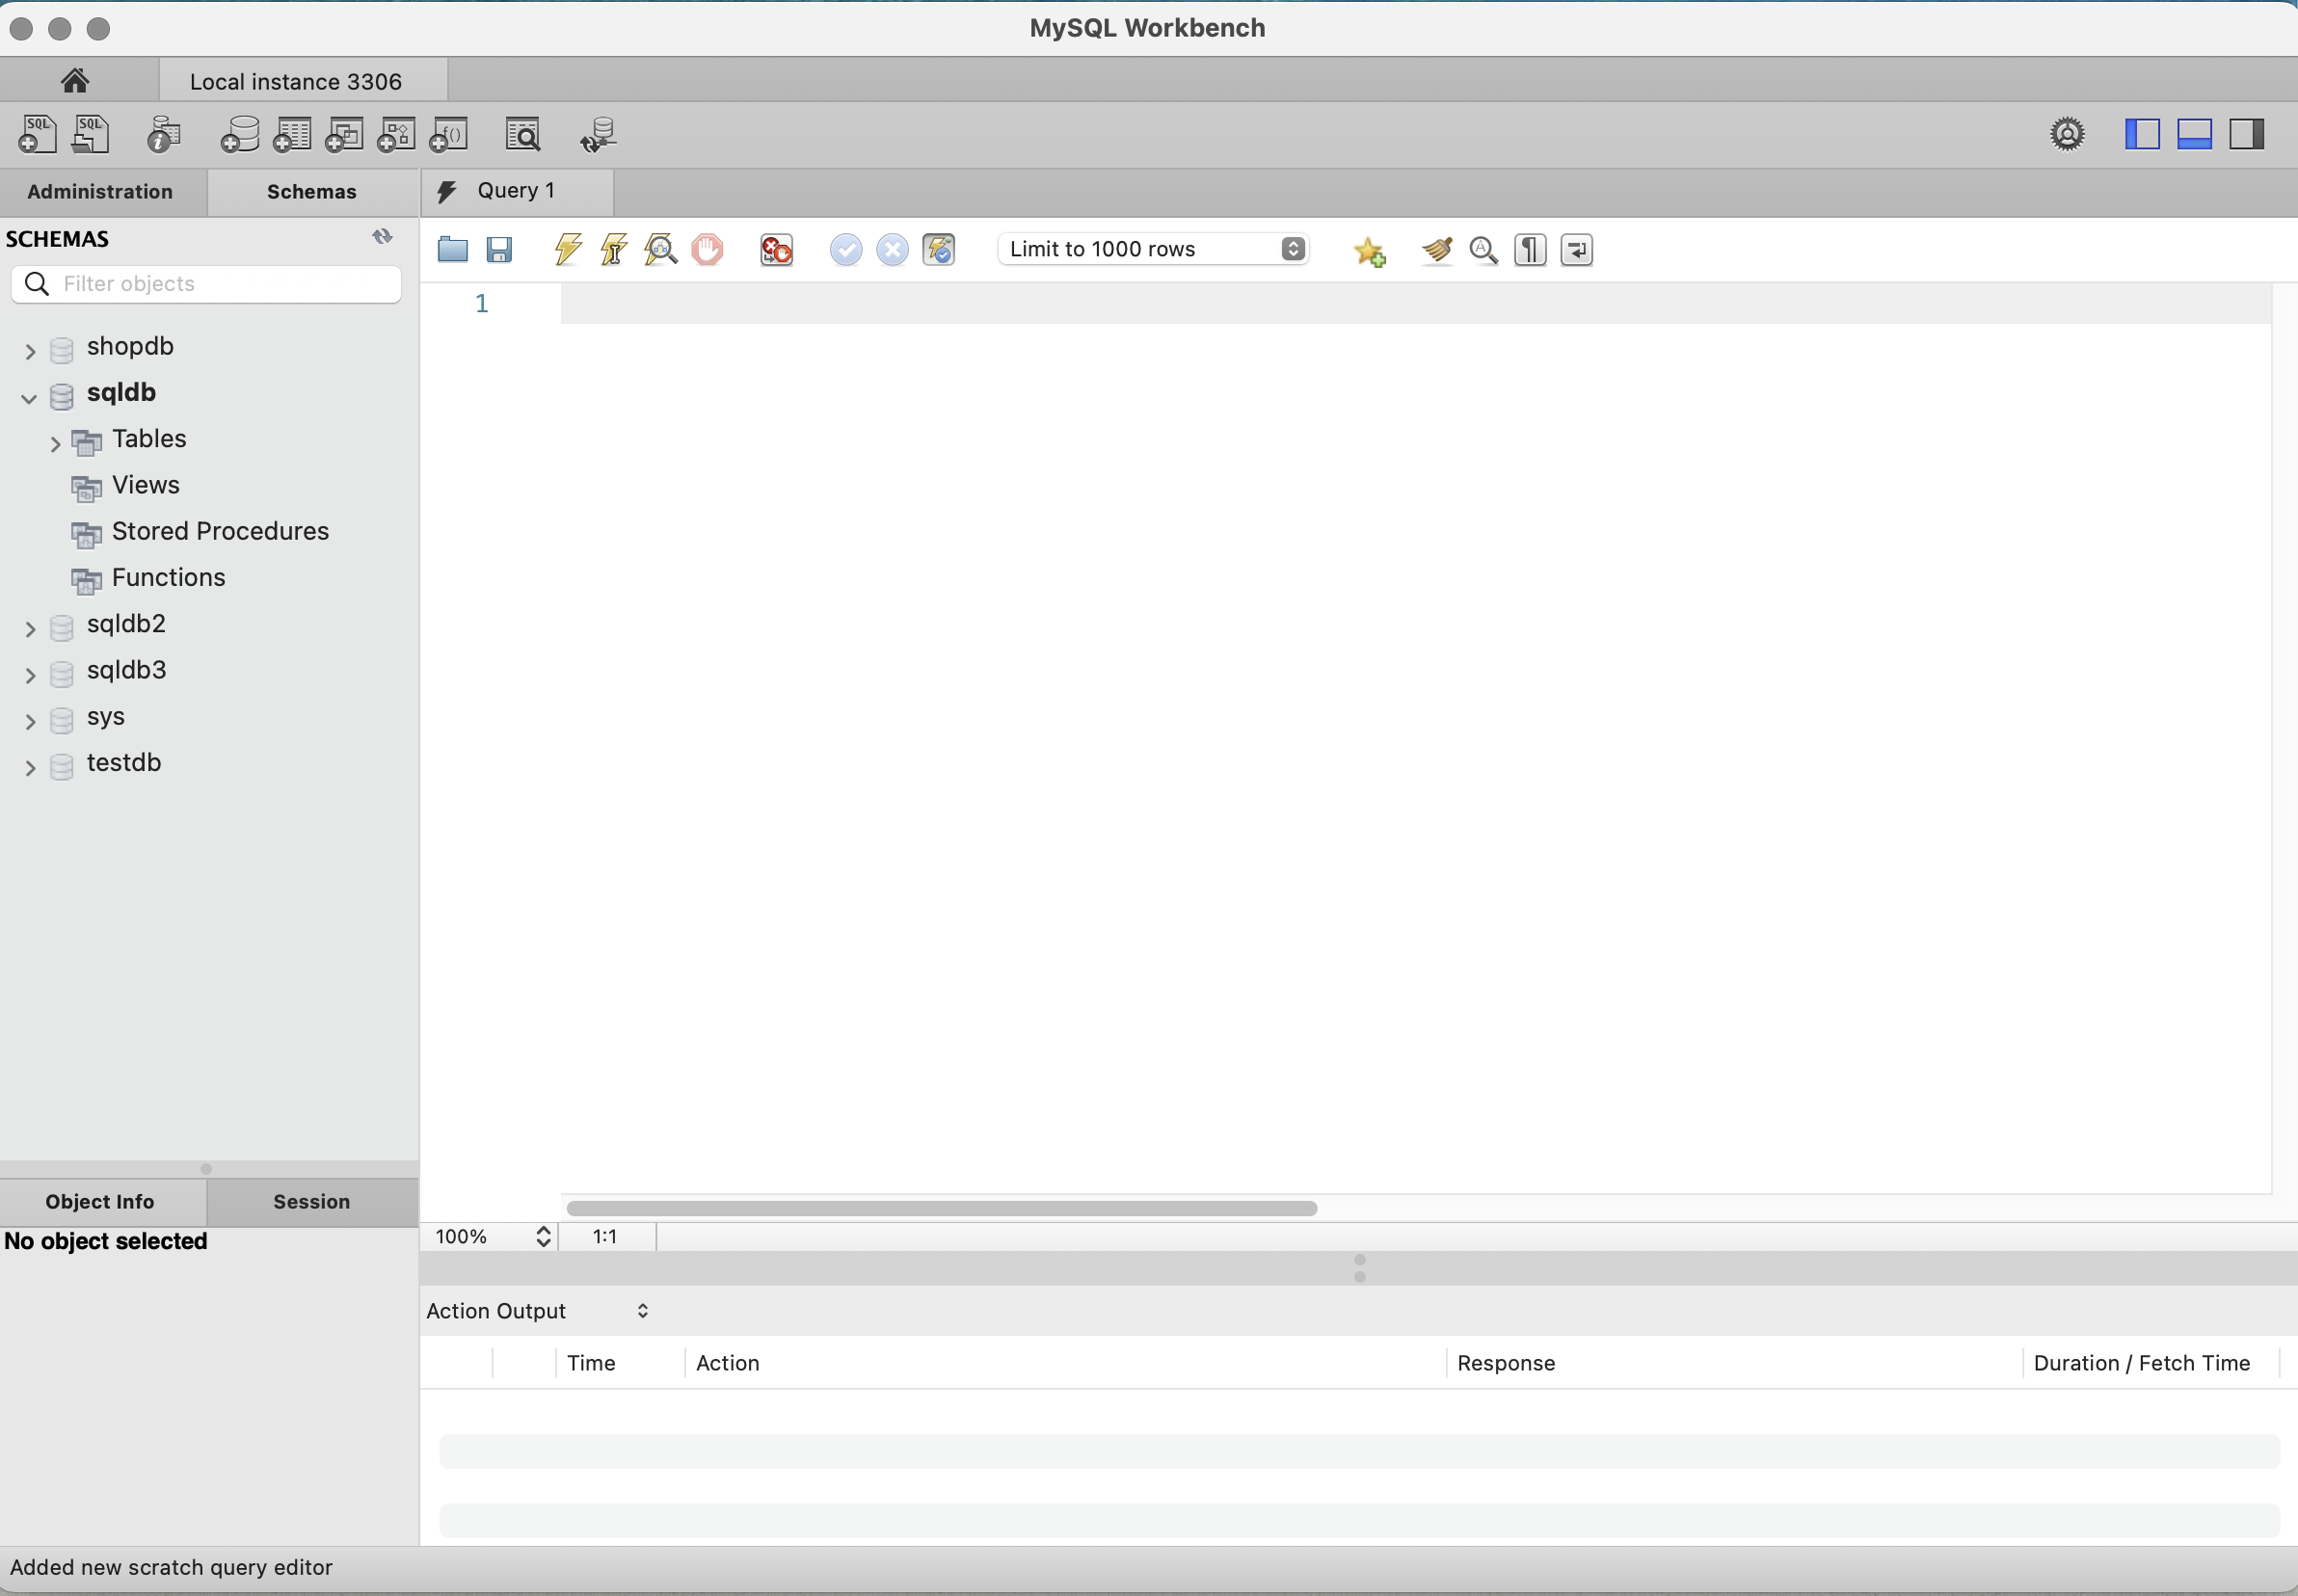Viewport: 2298px width, 1596px height.
Task: Click the Reconnect to DBMS icon
Action: coord(598,135)
